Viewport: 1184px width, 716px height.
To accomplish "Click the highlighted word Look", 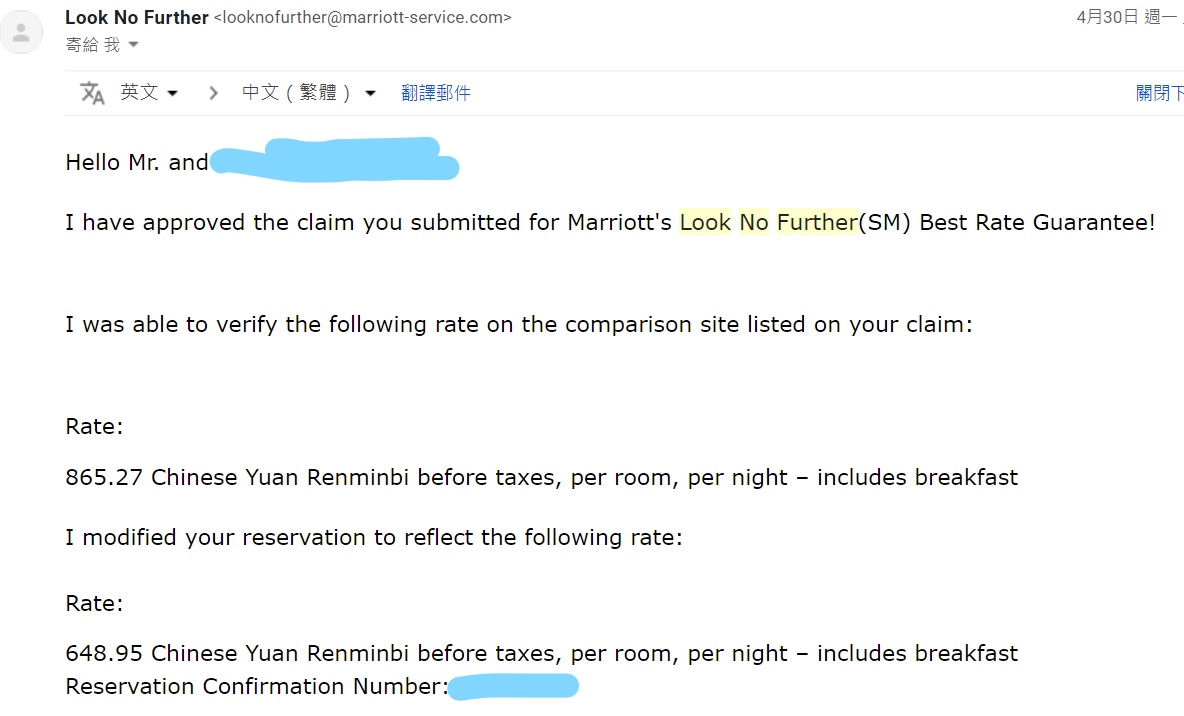I will pos(705,222).
